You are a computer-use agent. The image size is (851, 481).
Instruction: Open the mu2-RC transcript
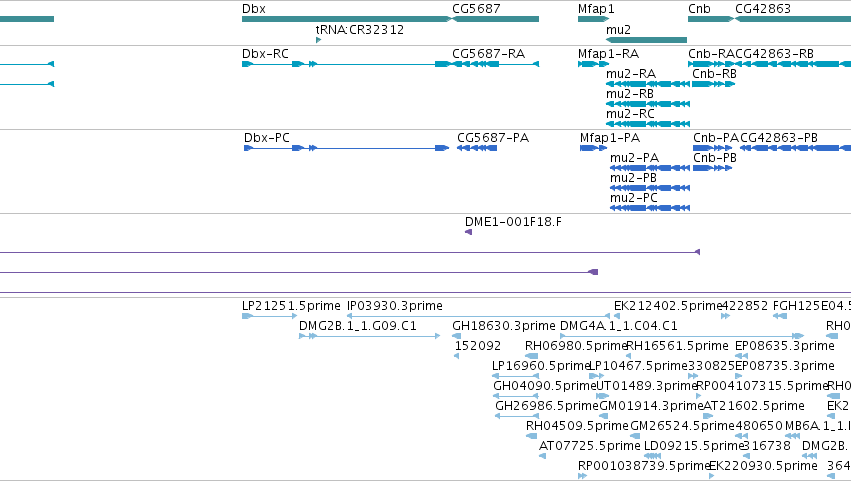click(648, 124)
